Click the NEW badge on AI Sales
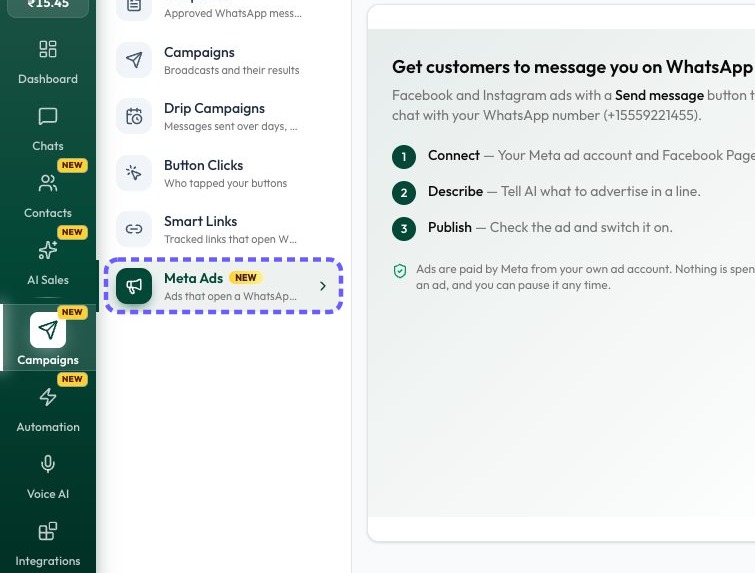 tap(72, 232)
